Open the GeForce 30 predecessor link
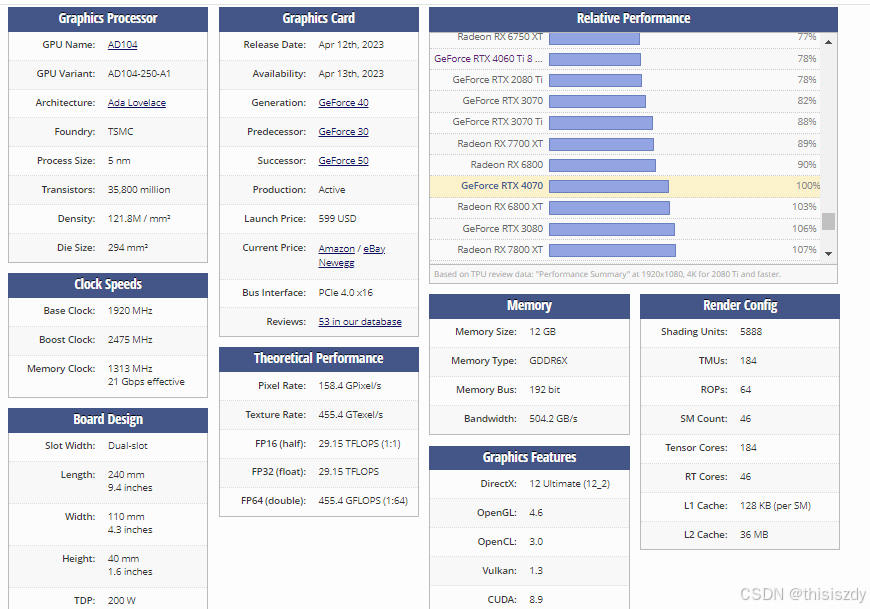Viewport: 870px width, 609px height. tap(343, 131)
